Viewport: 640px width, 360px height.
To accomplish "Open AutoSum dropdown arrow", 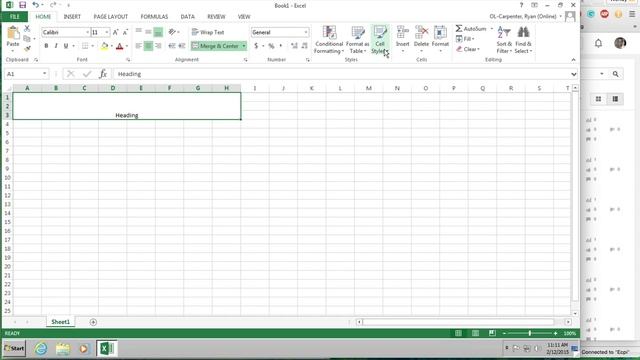I will click(491, 29).
